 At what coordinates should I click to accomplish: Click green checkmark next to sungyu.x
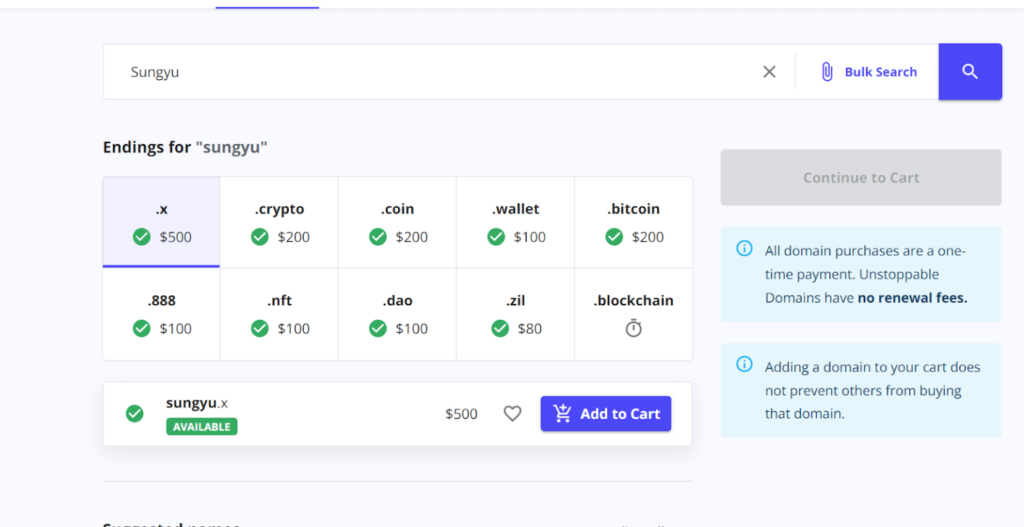click(135, 414)
